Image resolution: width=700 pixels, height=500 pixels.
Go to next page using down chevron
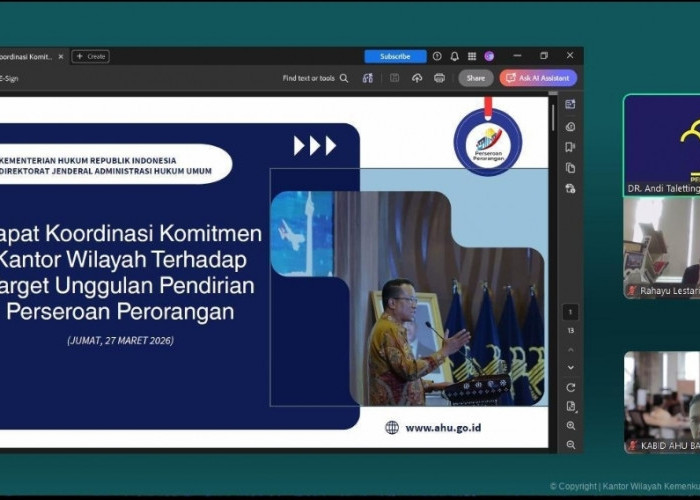[x=571, y=368]
